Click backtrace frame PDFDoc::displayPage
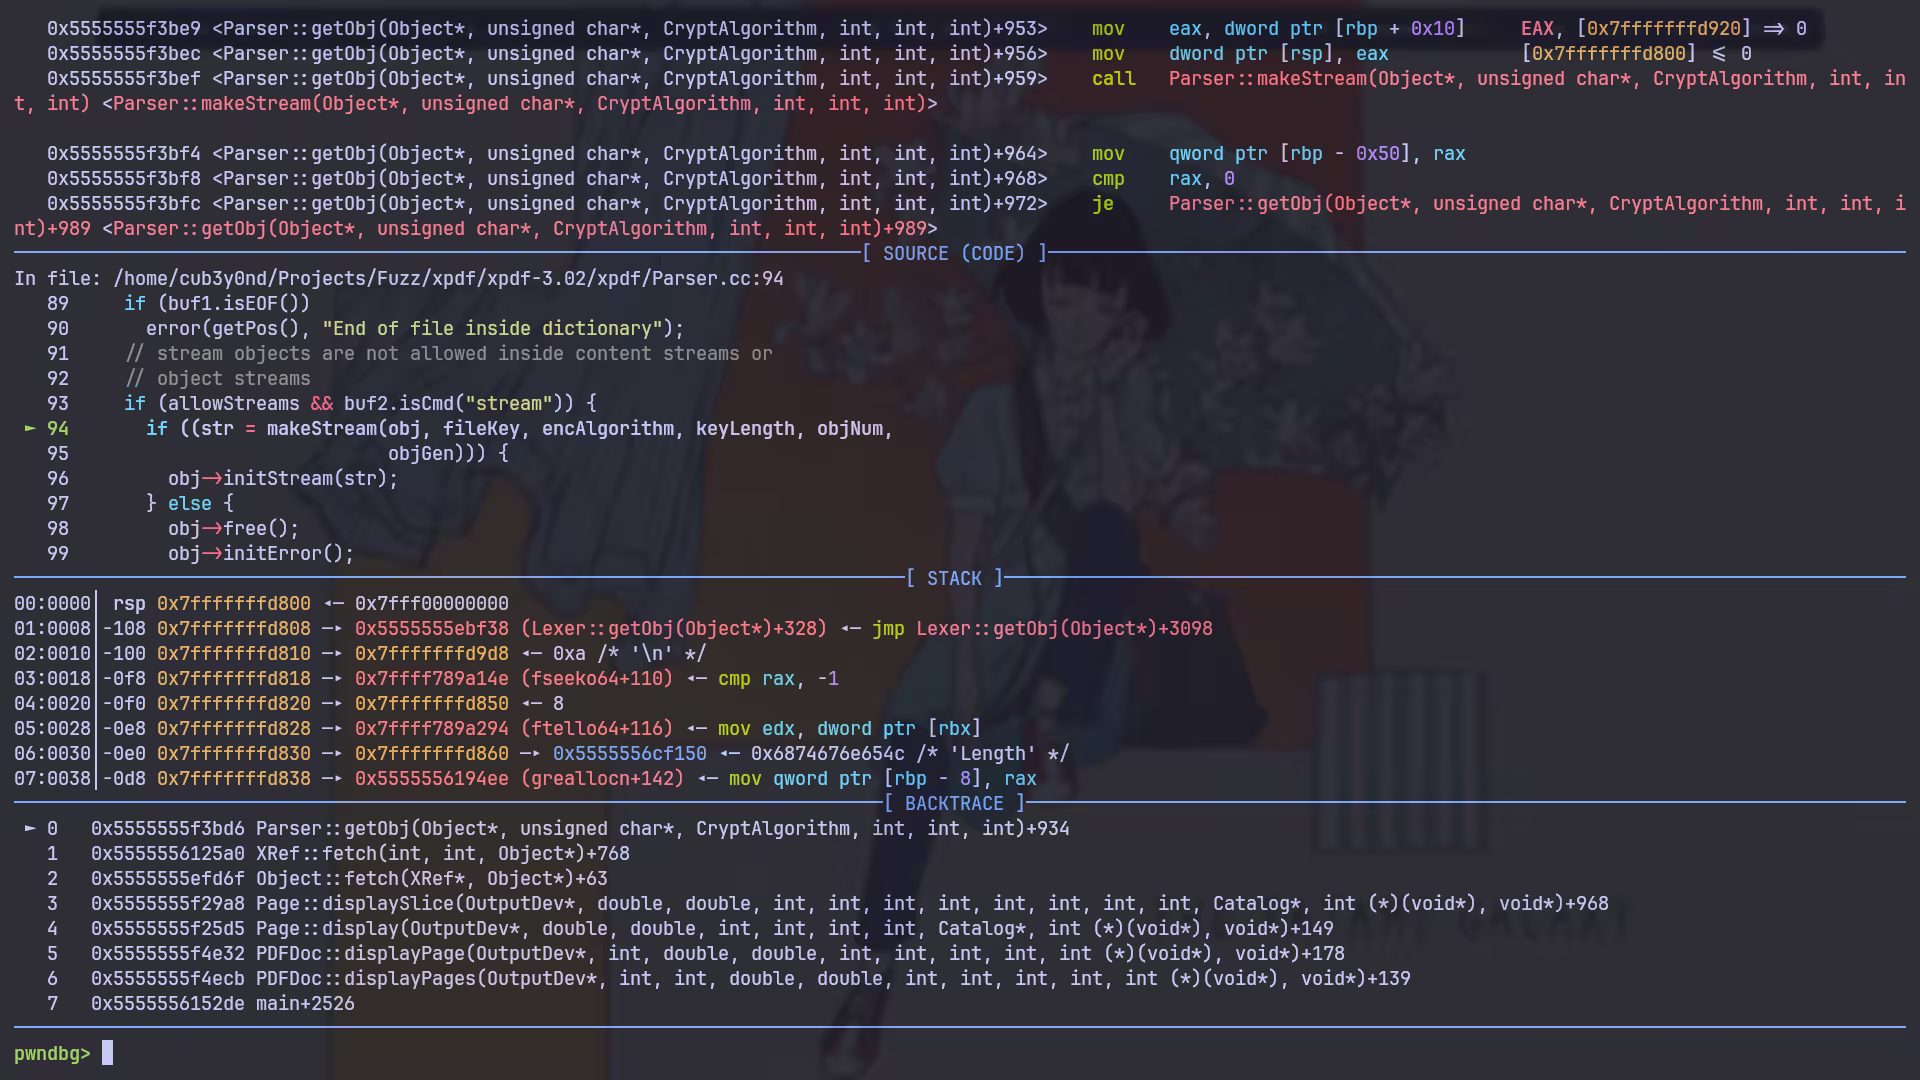The image size is (1920, 1080). click(x=360, y=953)
